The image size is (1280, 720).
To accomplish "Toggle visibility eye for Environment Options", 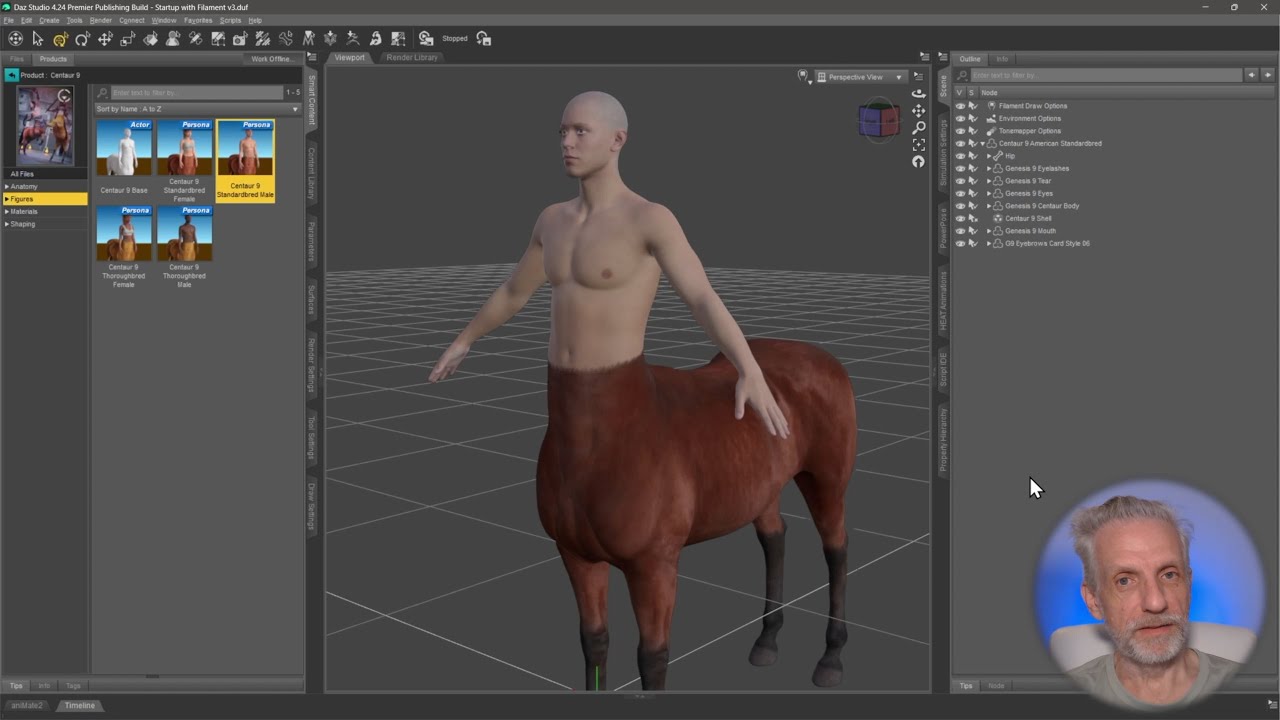I will click(x=960, y=118).
